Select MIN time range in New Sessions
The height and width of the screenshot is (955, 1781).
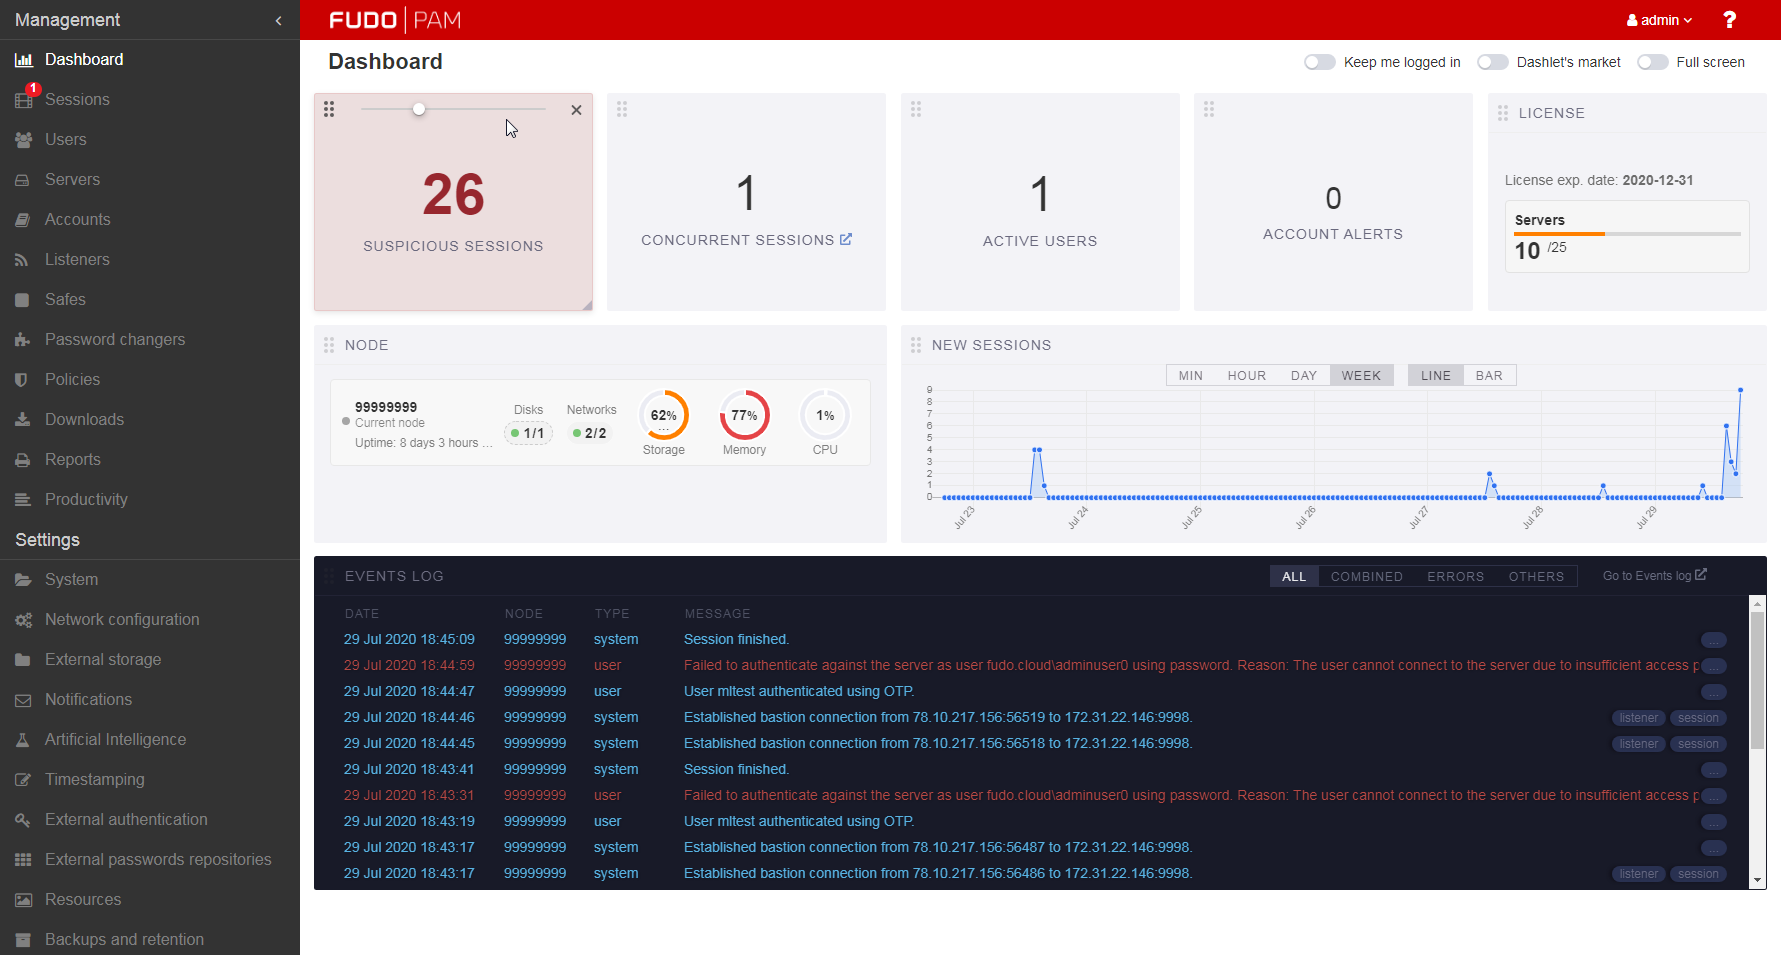pos(1190,376)
